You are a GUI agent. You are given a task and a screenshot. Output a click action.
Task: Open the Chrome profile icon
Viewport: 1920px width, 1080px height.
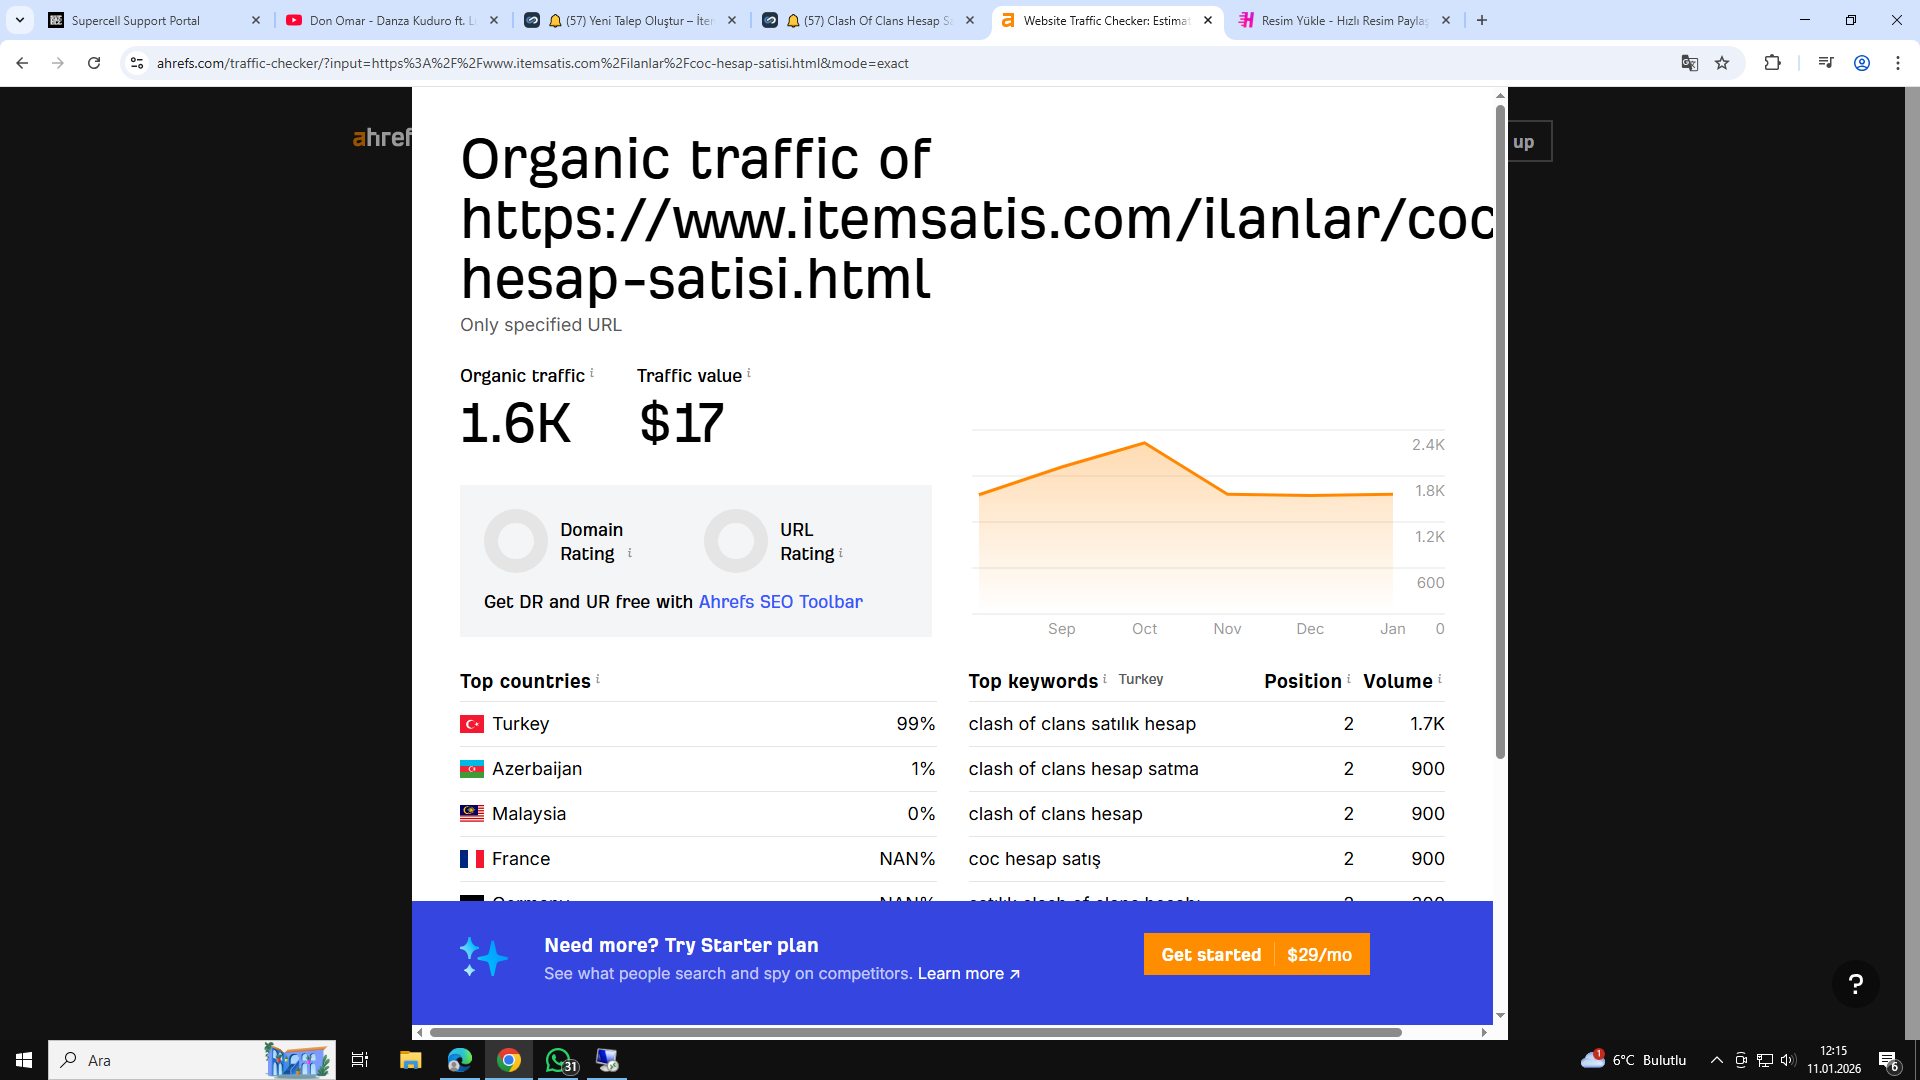coord(1862,63)
